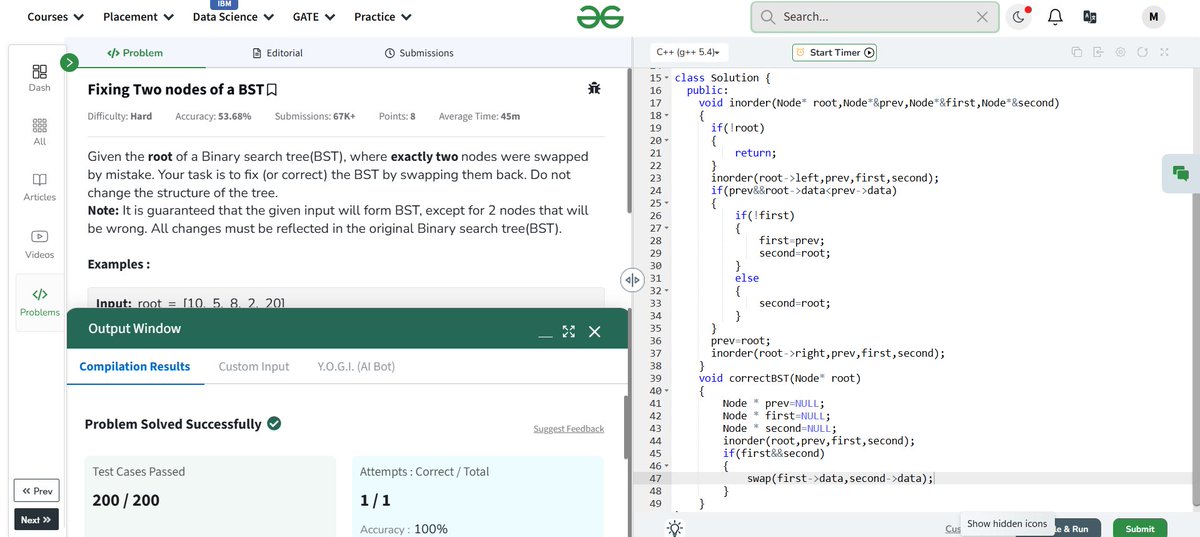
Task: Toggle dark mode moon icon
Action: point(1019,17)
